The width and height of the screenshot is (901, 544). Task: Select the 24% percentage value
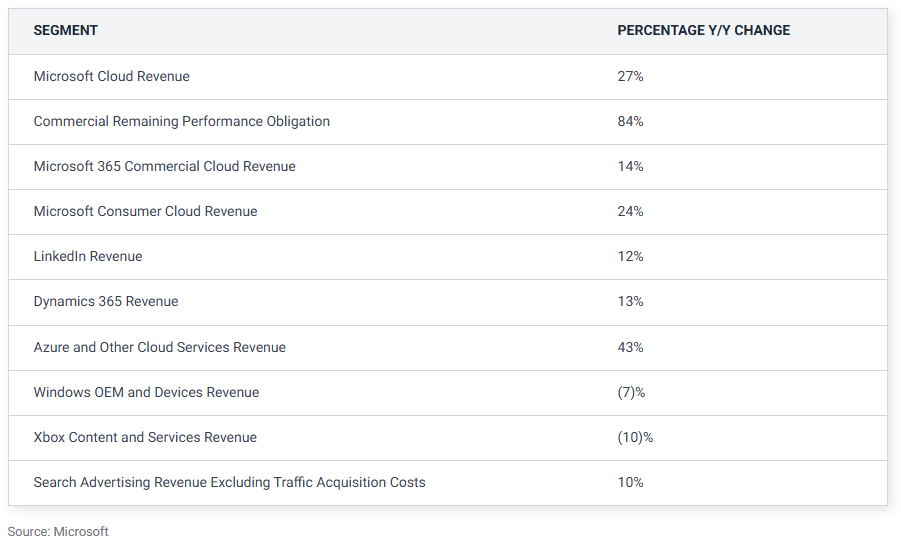630,211
